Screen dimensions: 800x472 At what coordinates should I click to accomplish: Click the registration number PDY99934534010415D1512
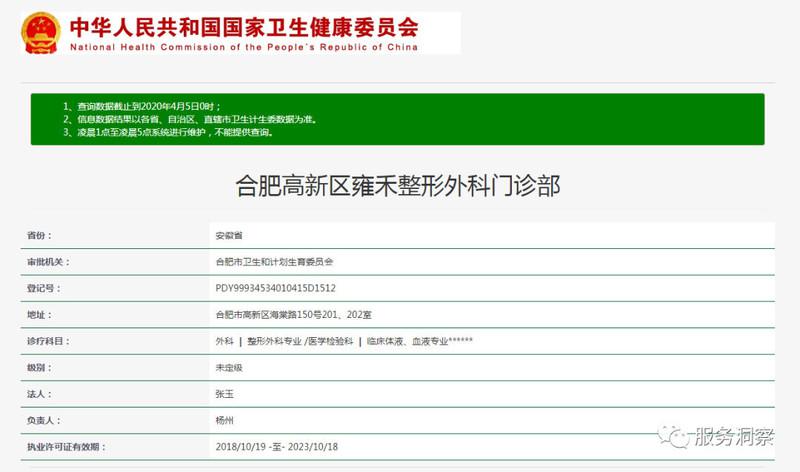[x=275, y=288]
